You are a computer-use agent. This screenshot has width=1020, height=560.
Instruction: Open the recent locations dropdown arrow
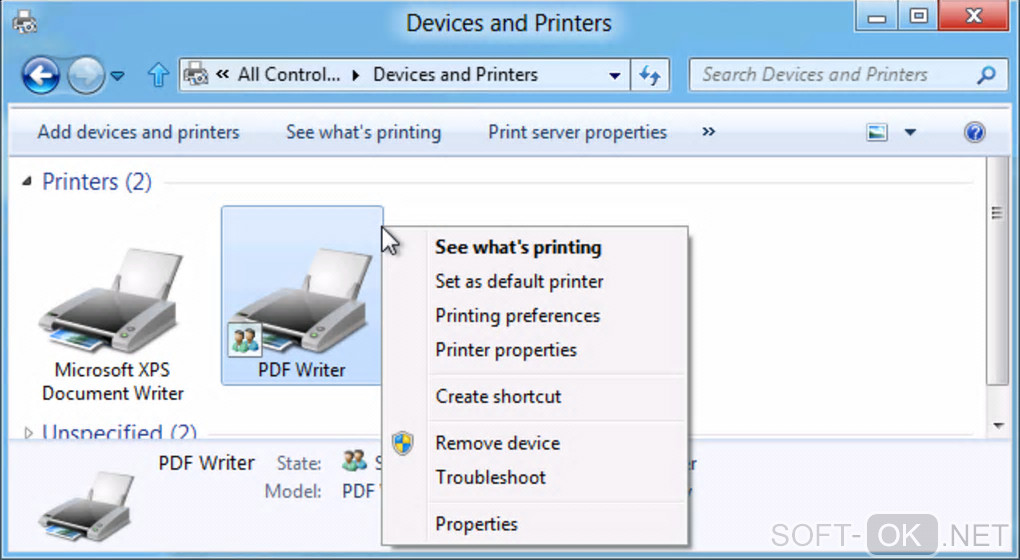point(118,76)
